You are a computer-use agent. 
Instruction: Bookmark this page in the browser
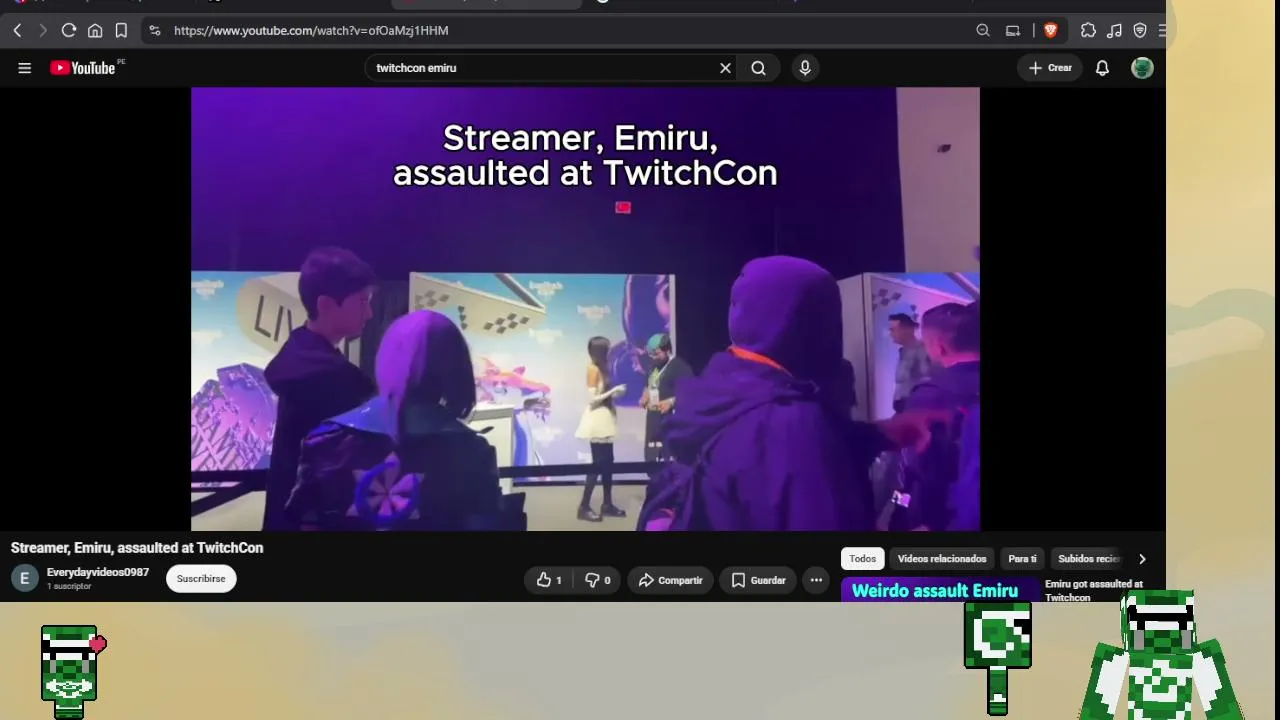coord(121,31)
